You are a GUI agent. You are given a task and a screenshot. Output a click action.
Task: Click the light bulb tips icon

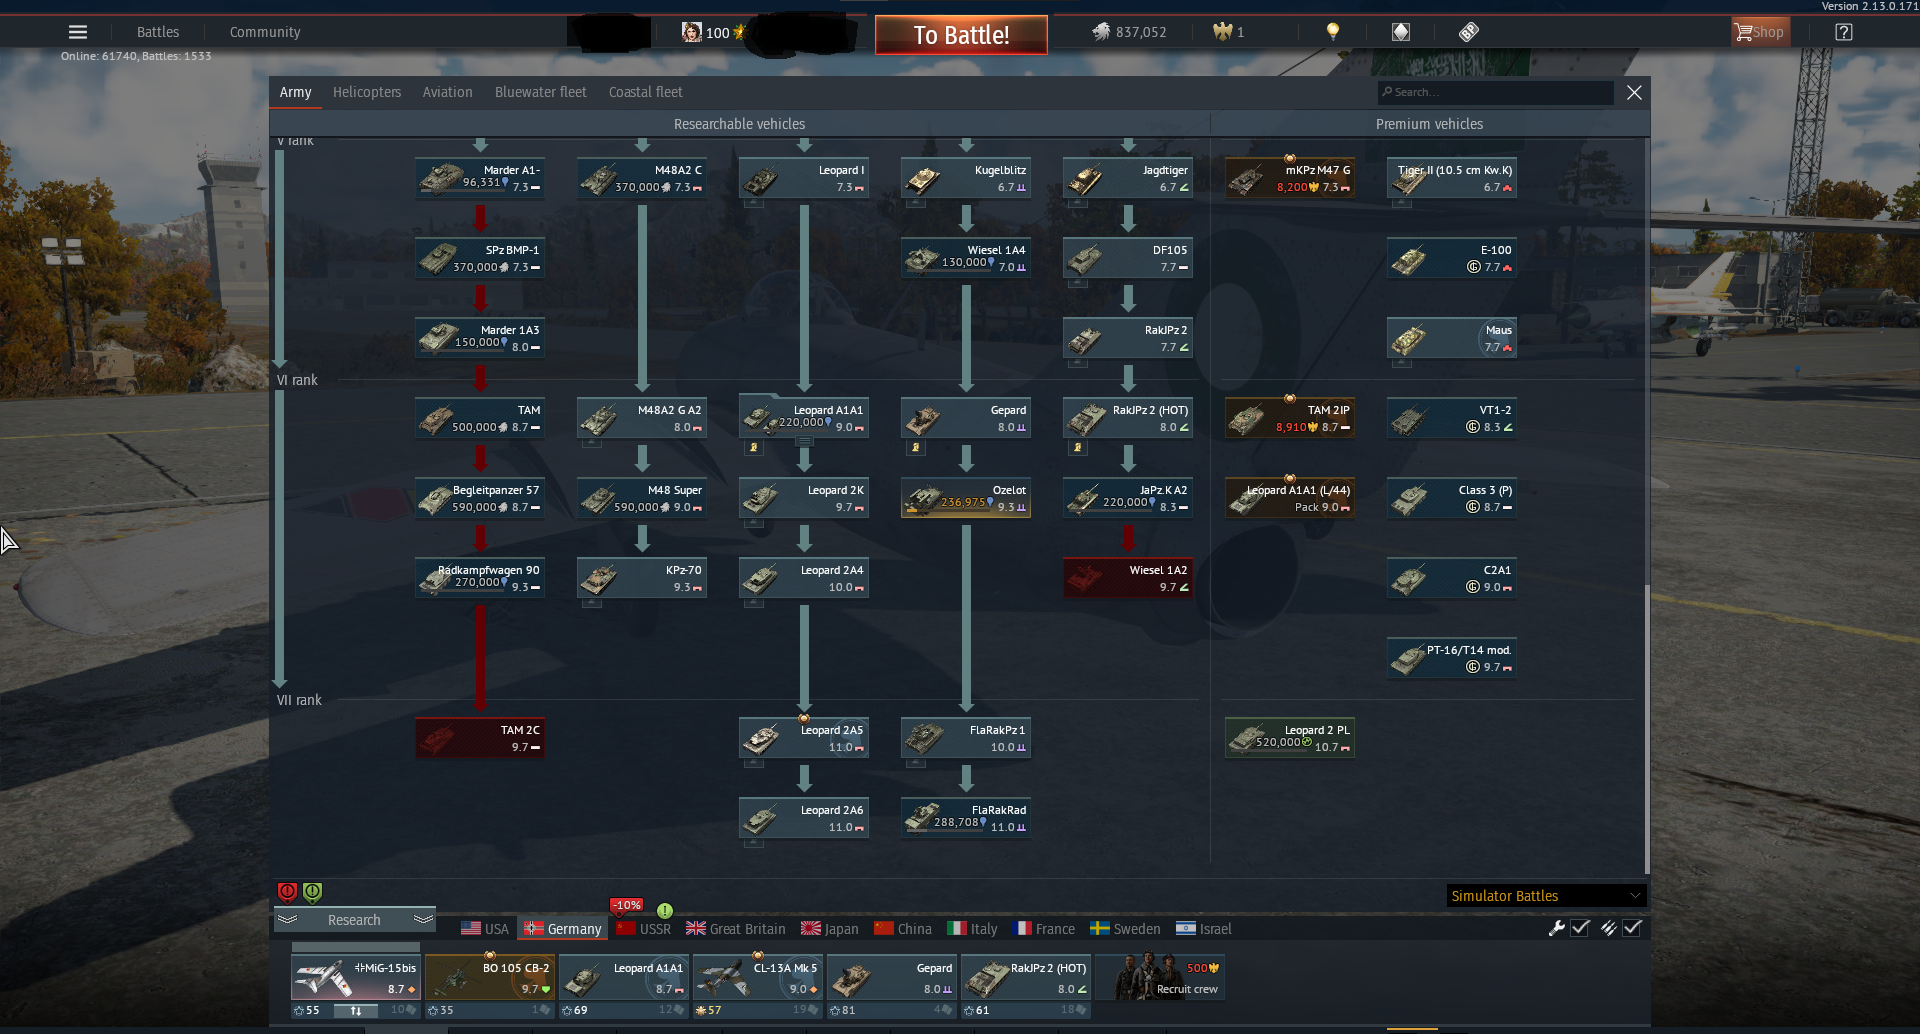coord(1332,32)
